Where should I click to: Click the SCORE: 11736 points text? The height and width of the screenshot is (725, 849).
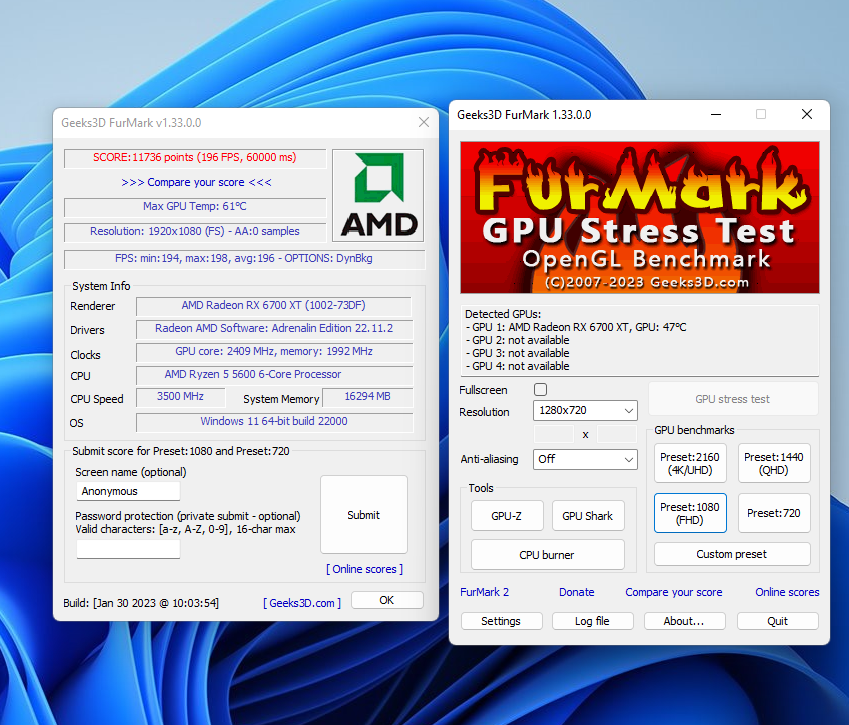pos(194,158)
